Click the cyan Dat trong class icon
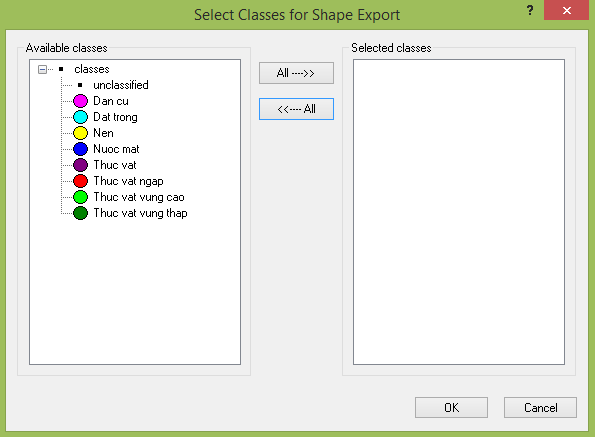The height and width of the screenshot is (437, 595). (x=80, y=117)
